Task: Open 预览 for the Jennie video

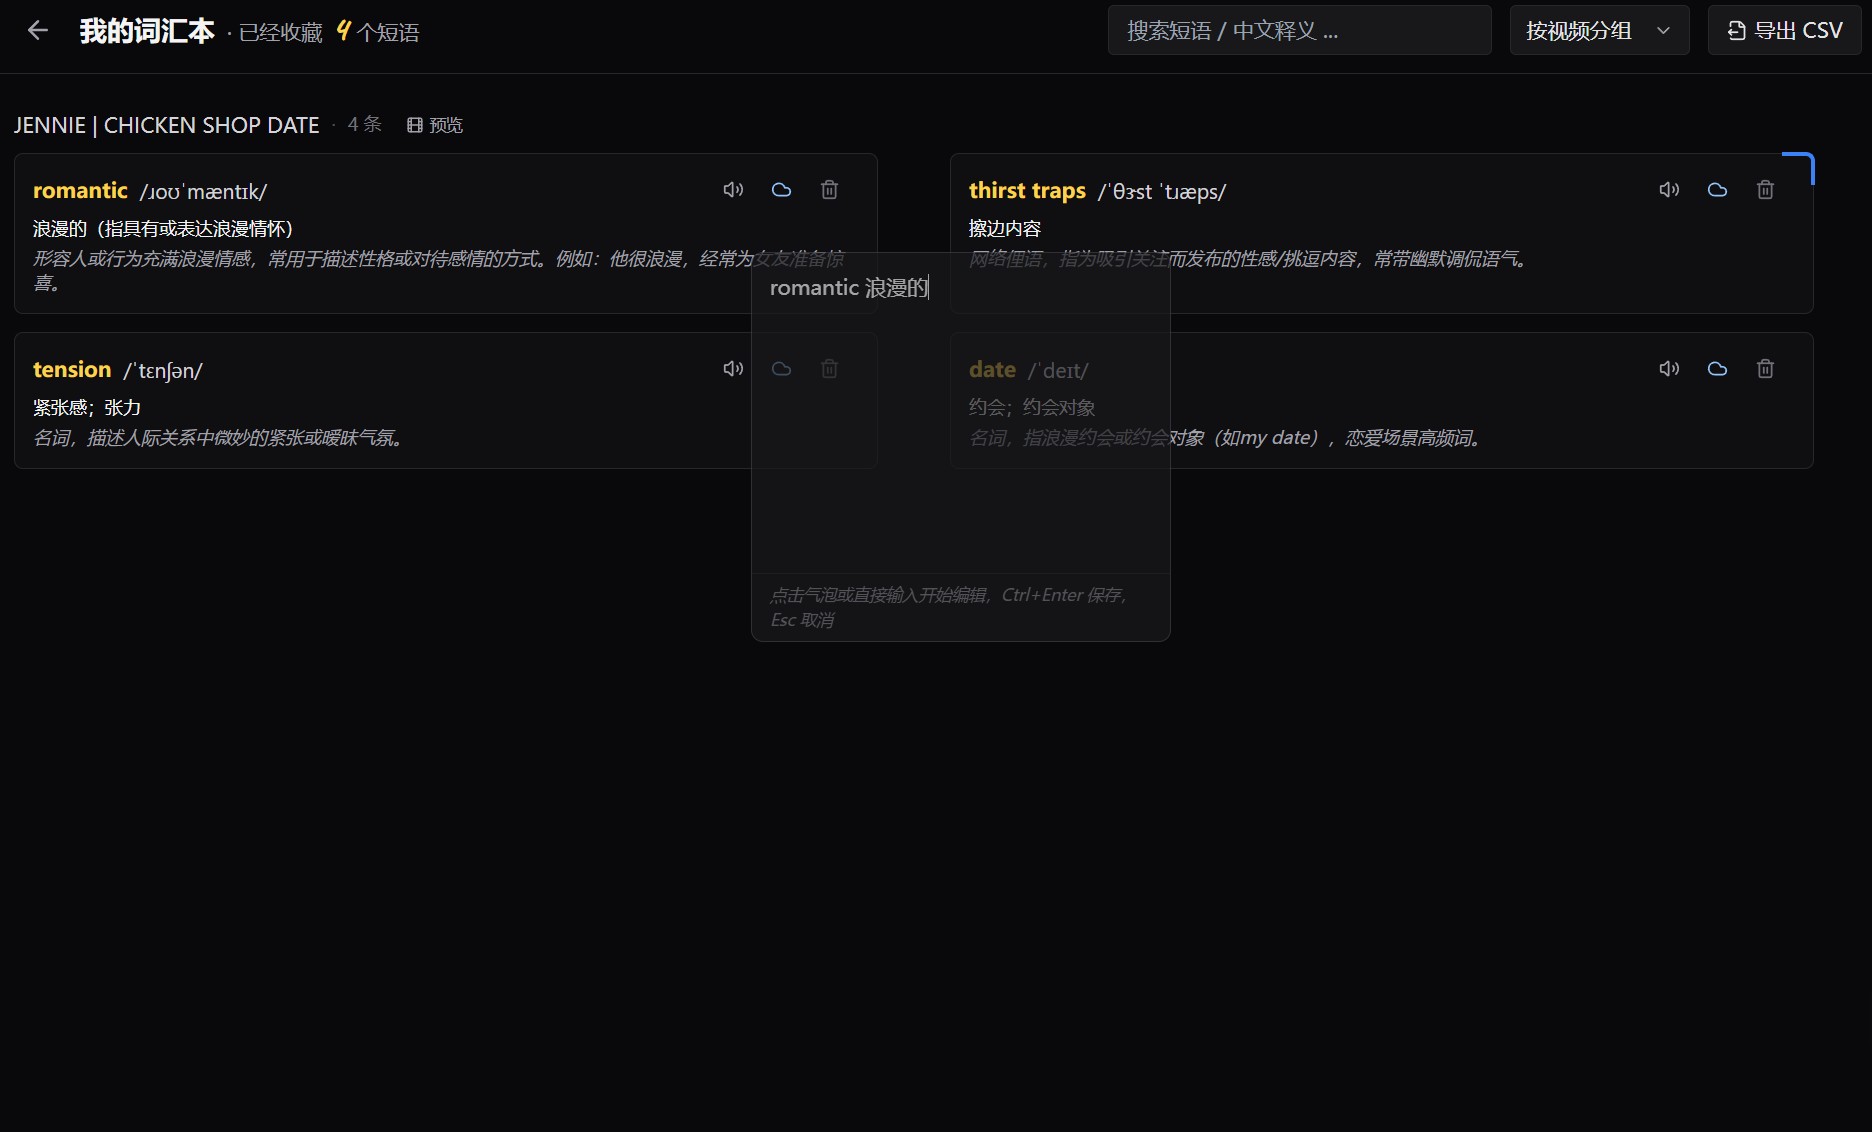Action: coord(435,125)
